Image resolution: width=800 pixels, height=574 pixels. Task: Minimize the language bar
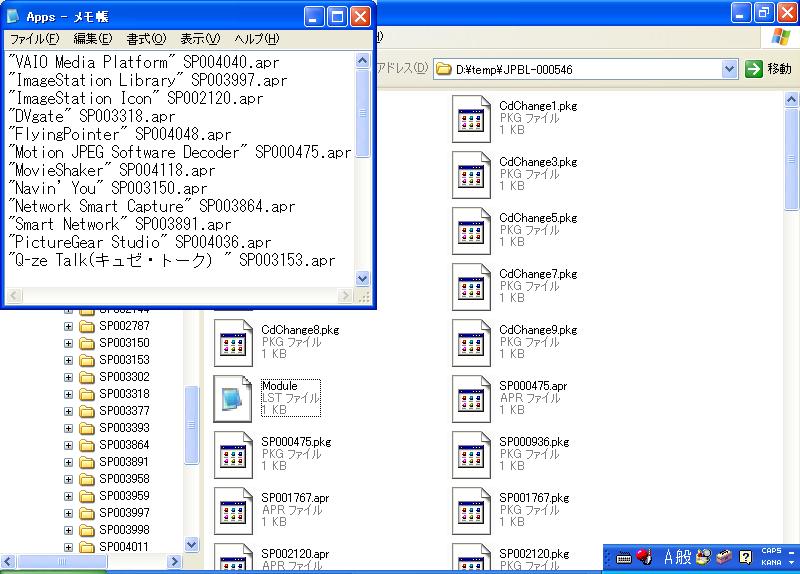[791, 551]
